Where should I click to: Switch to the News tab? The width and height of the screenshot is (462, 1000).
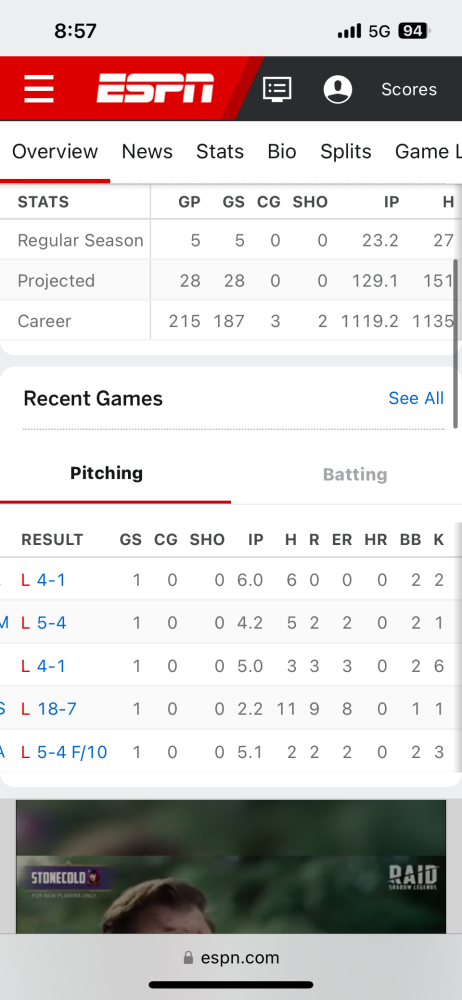147,151
